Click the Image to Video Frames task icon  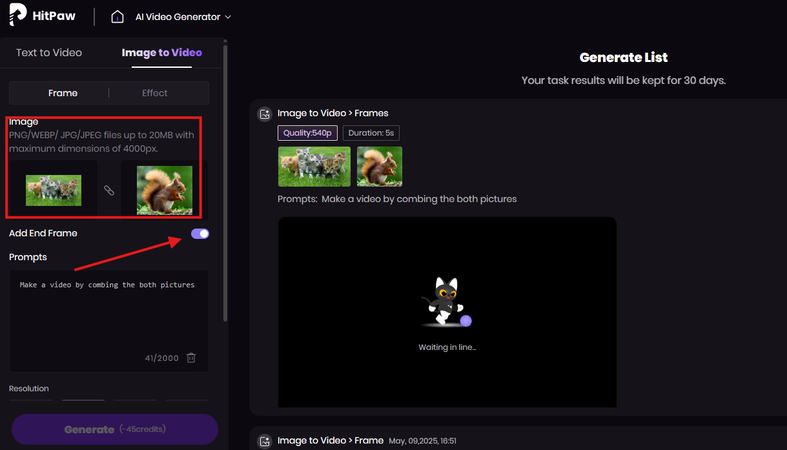pyautogui.click(x=265, y=114)
